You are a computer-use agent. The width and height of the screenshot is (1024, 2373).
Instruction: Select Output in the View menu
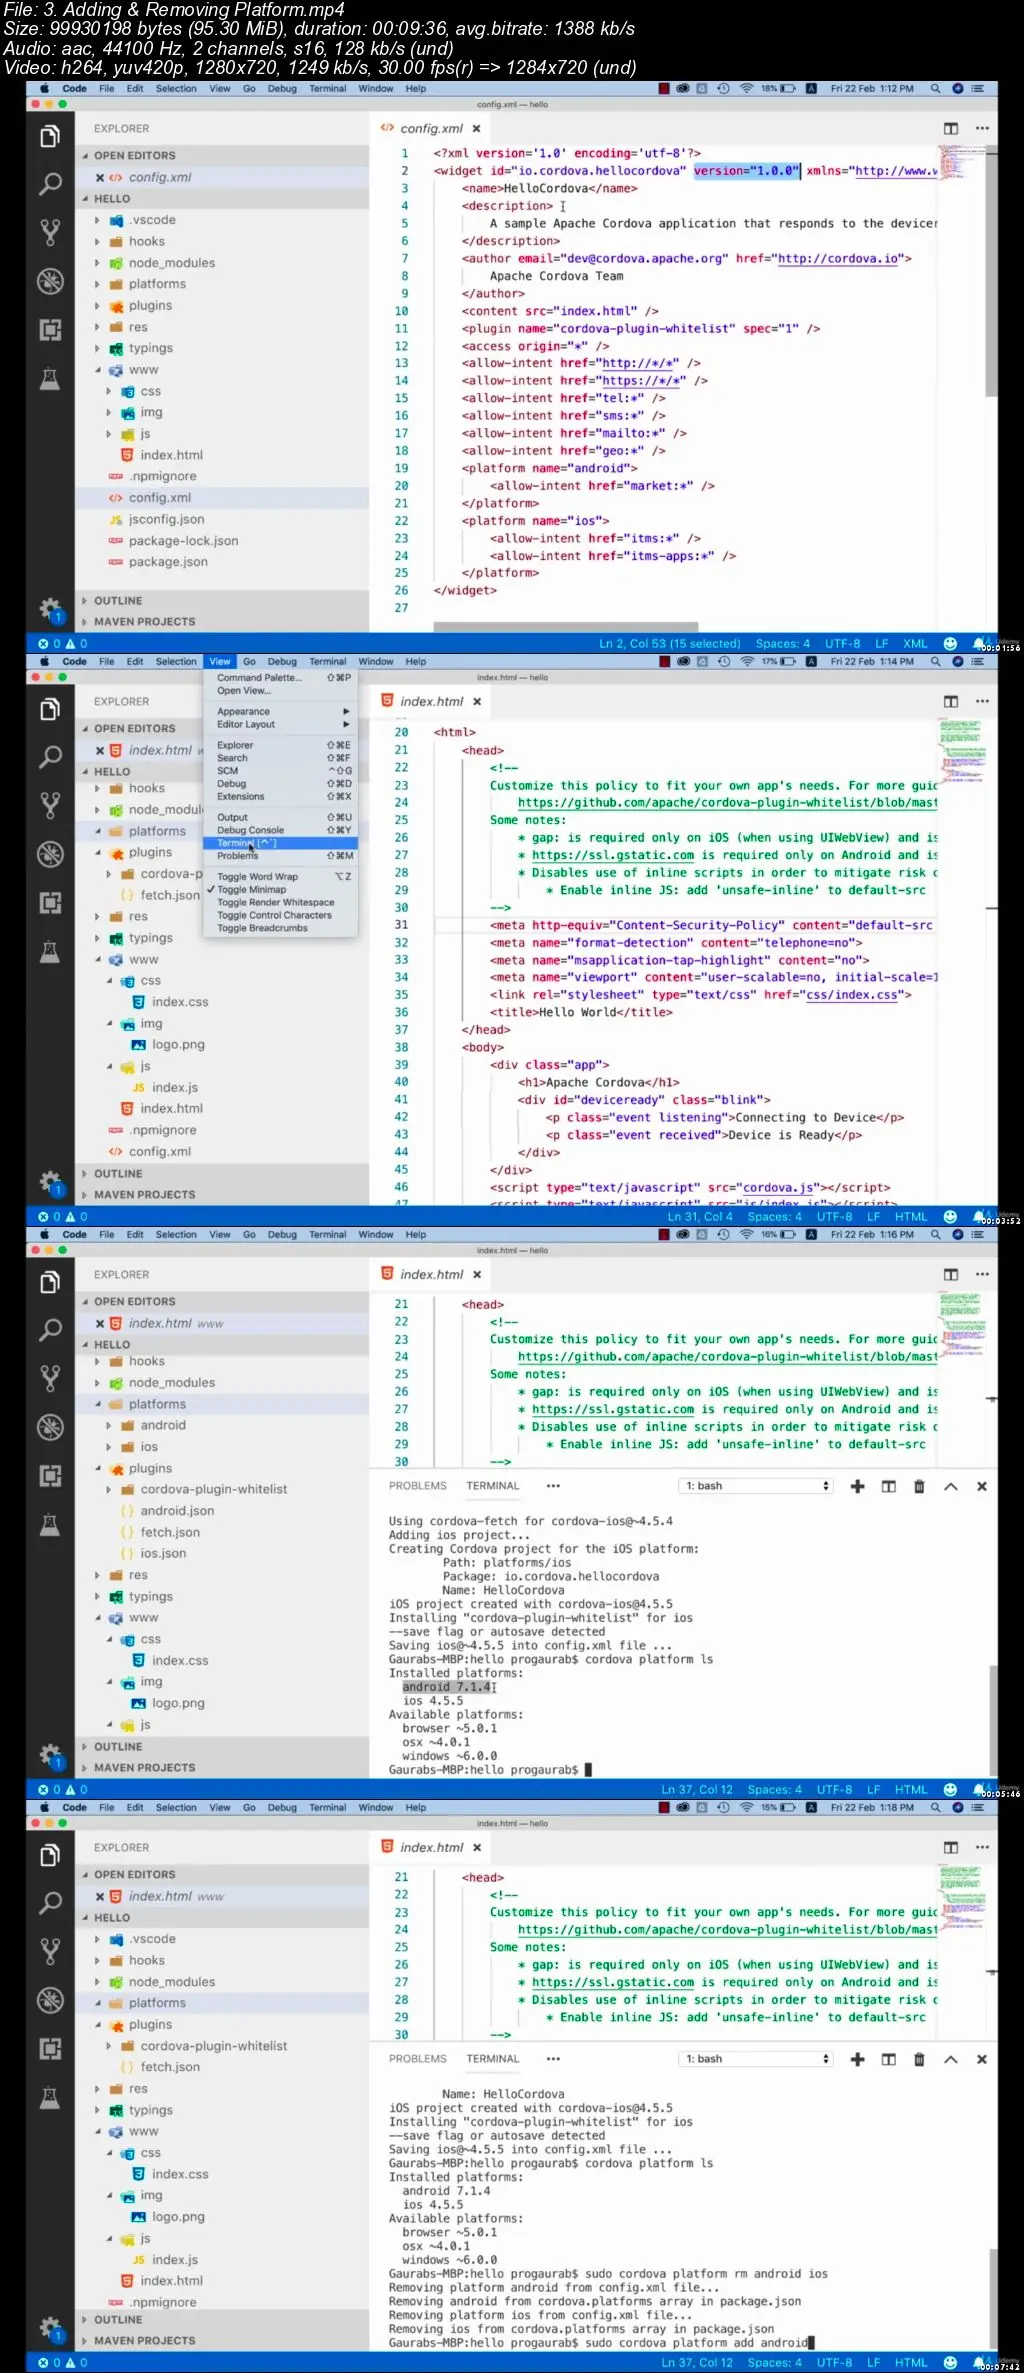point(280,818)
